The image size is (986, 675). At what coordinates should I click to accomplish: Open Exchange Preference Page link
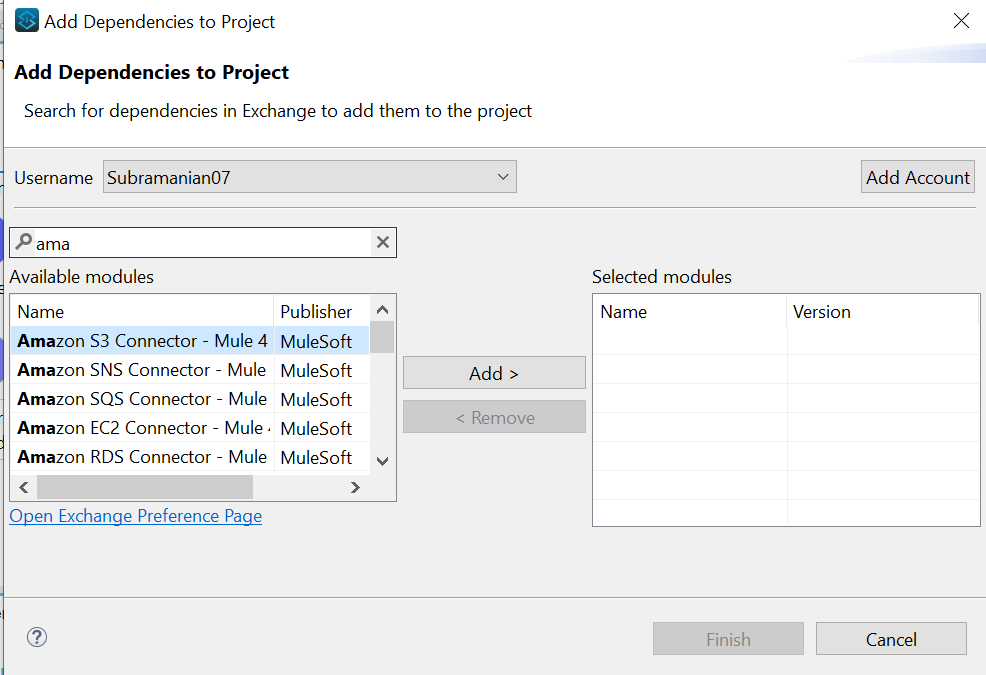136,516
